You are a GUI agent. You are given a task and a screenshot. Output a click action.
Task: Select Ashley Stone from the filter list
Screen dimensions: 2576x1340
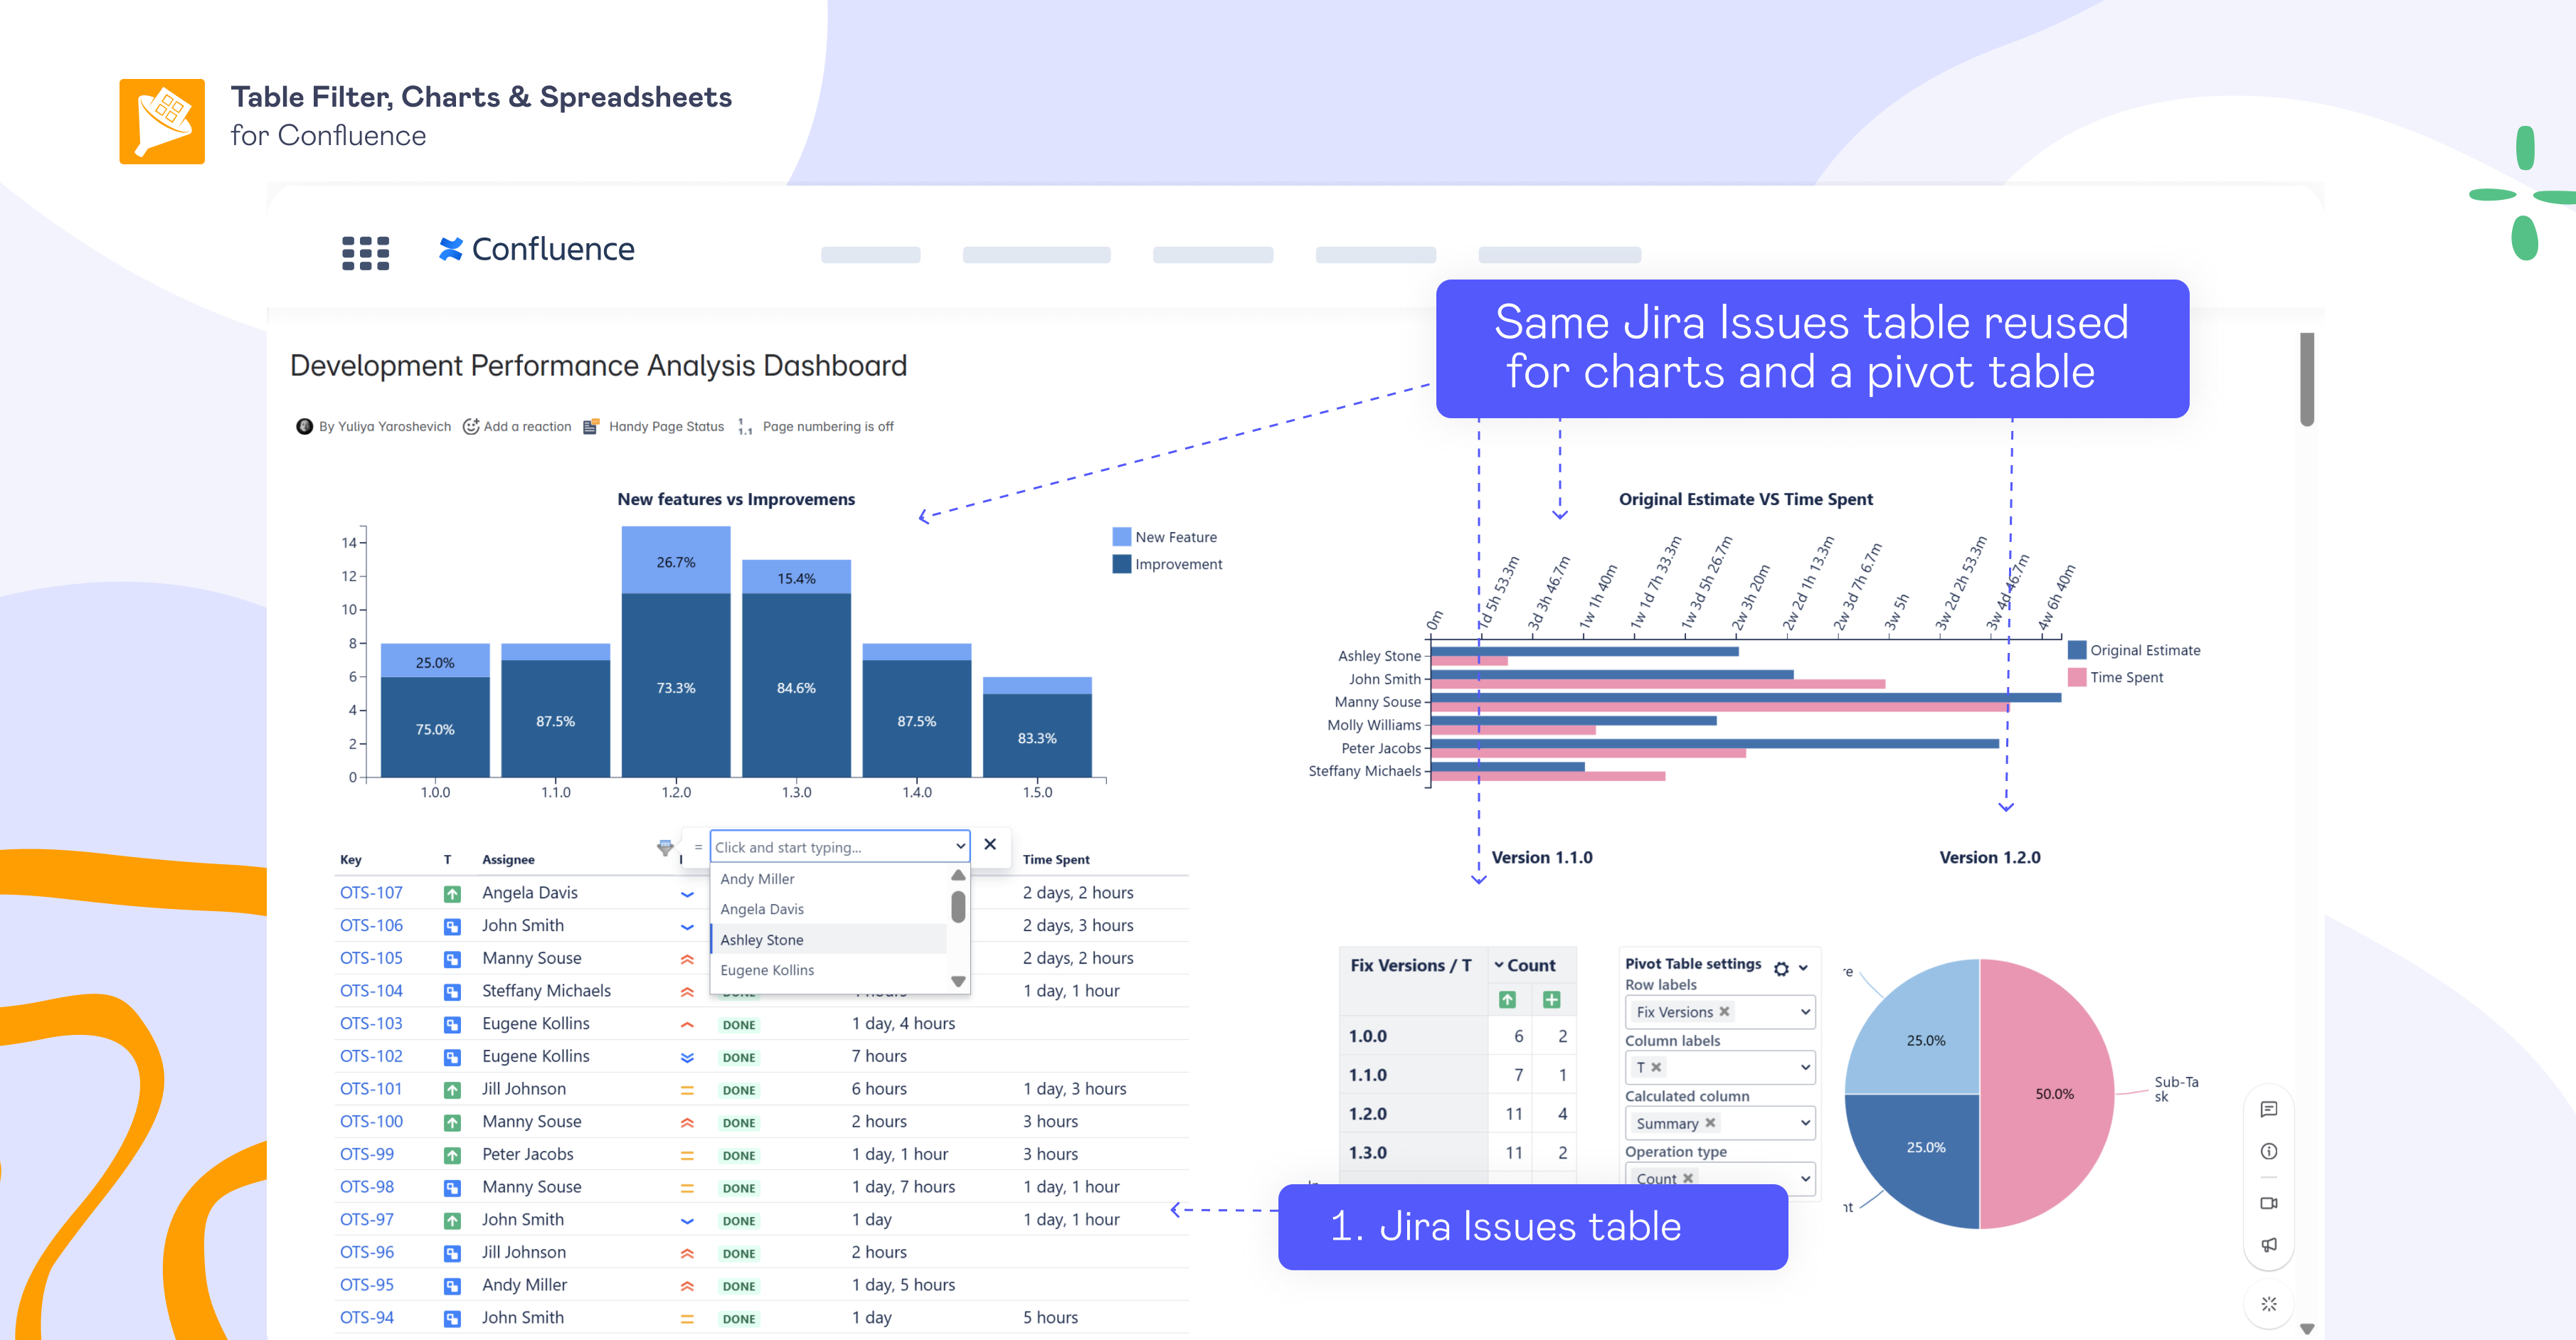[762, 940]
